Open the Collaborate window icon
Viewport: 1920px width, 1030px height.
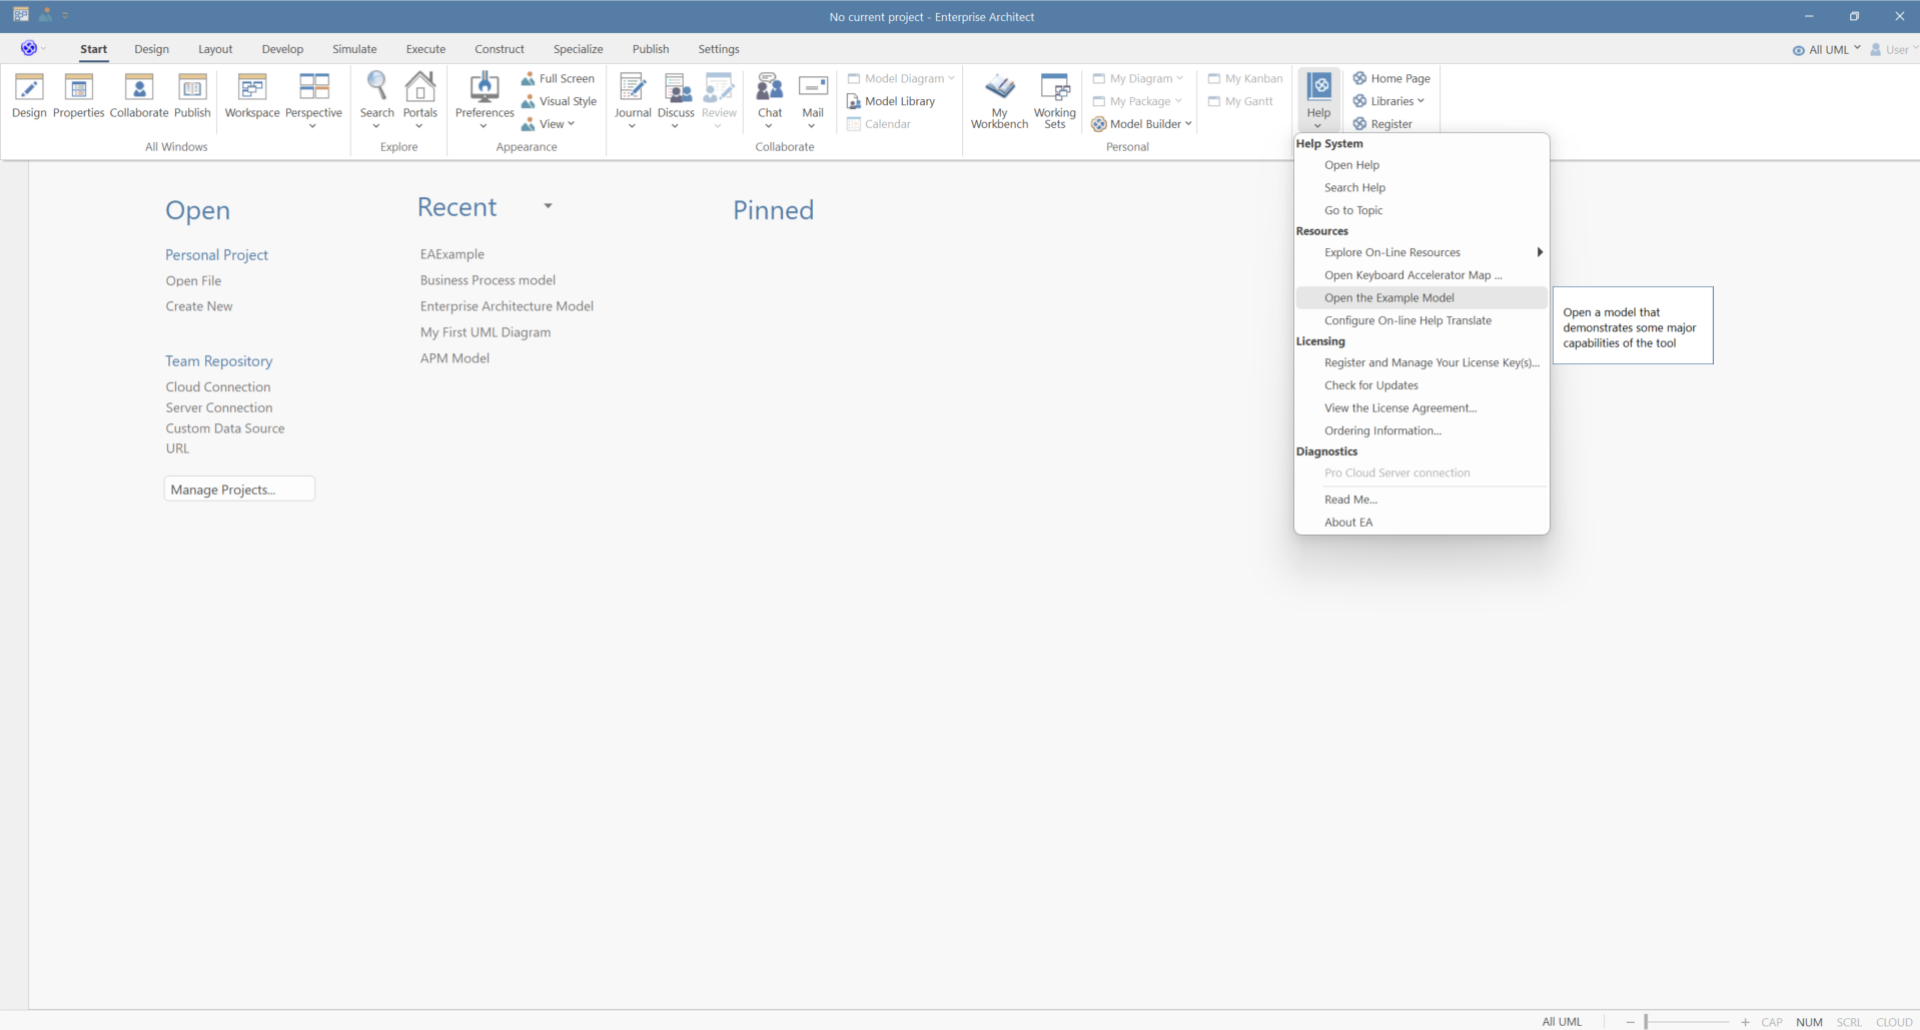click(139, 88)
